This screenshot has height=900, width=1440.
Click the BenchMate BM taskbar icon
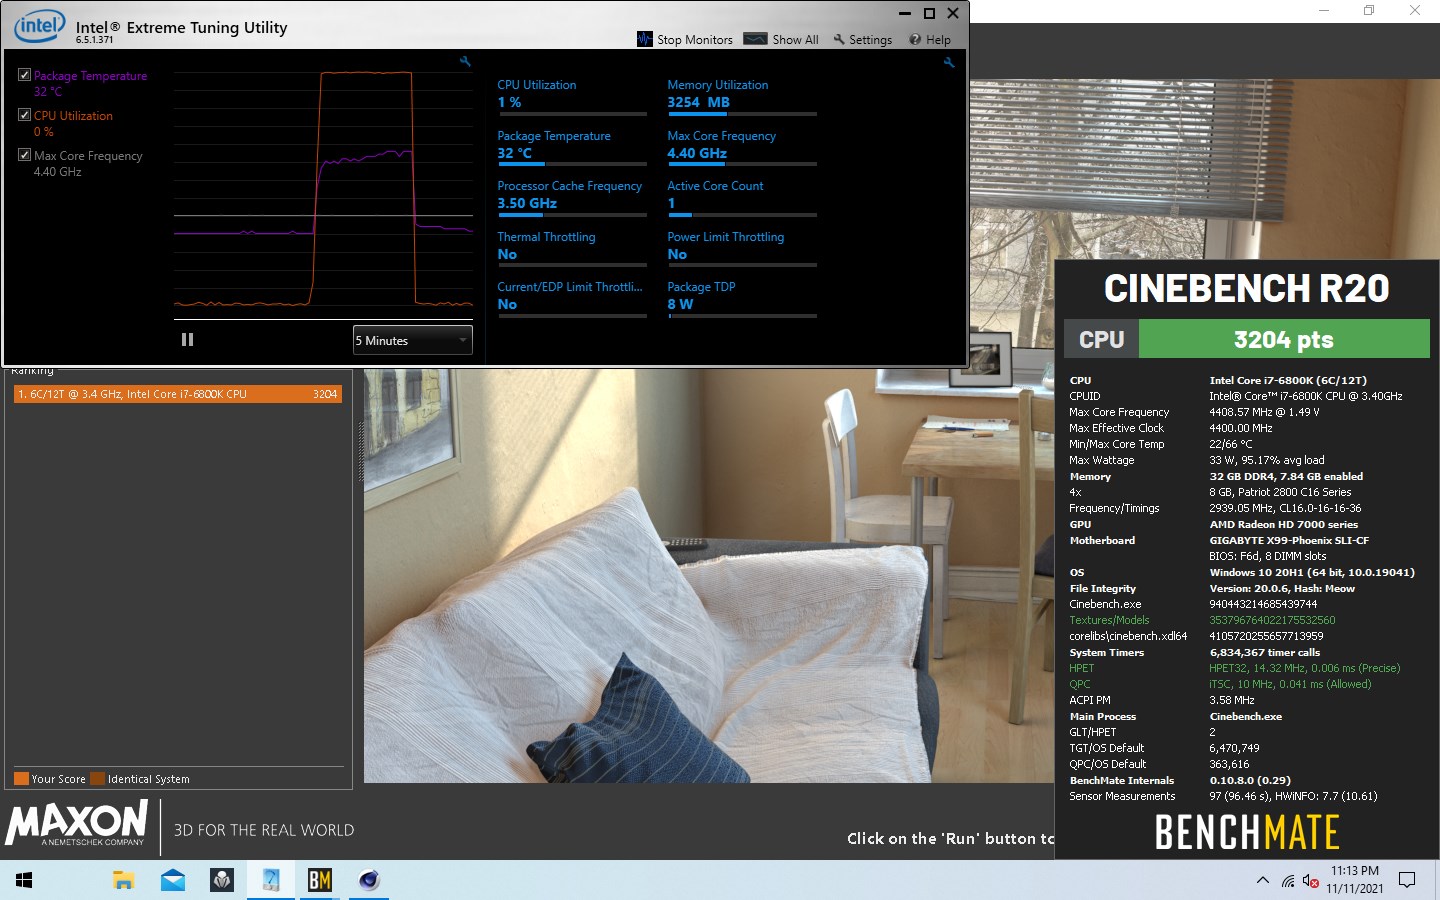click(320, 880)
